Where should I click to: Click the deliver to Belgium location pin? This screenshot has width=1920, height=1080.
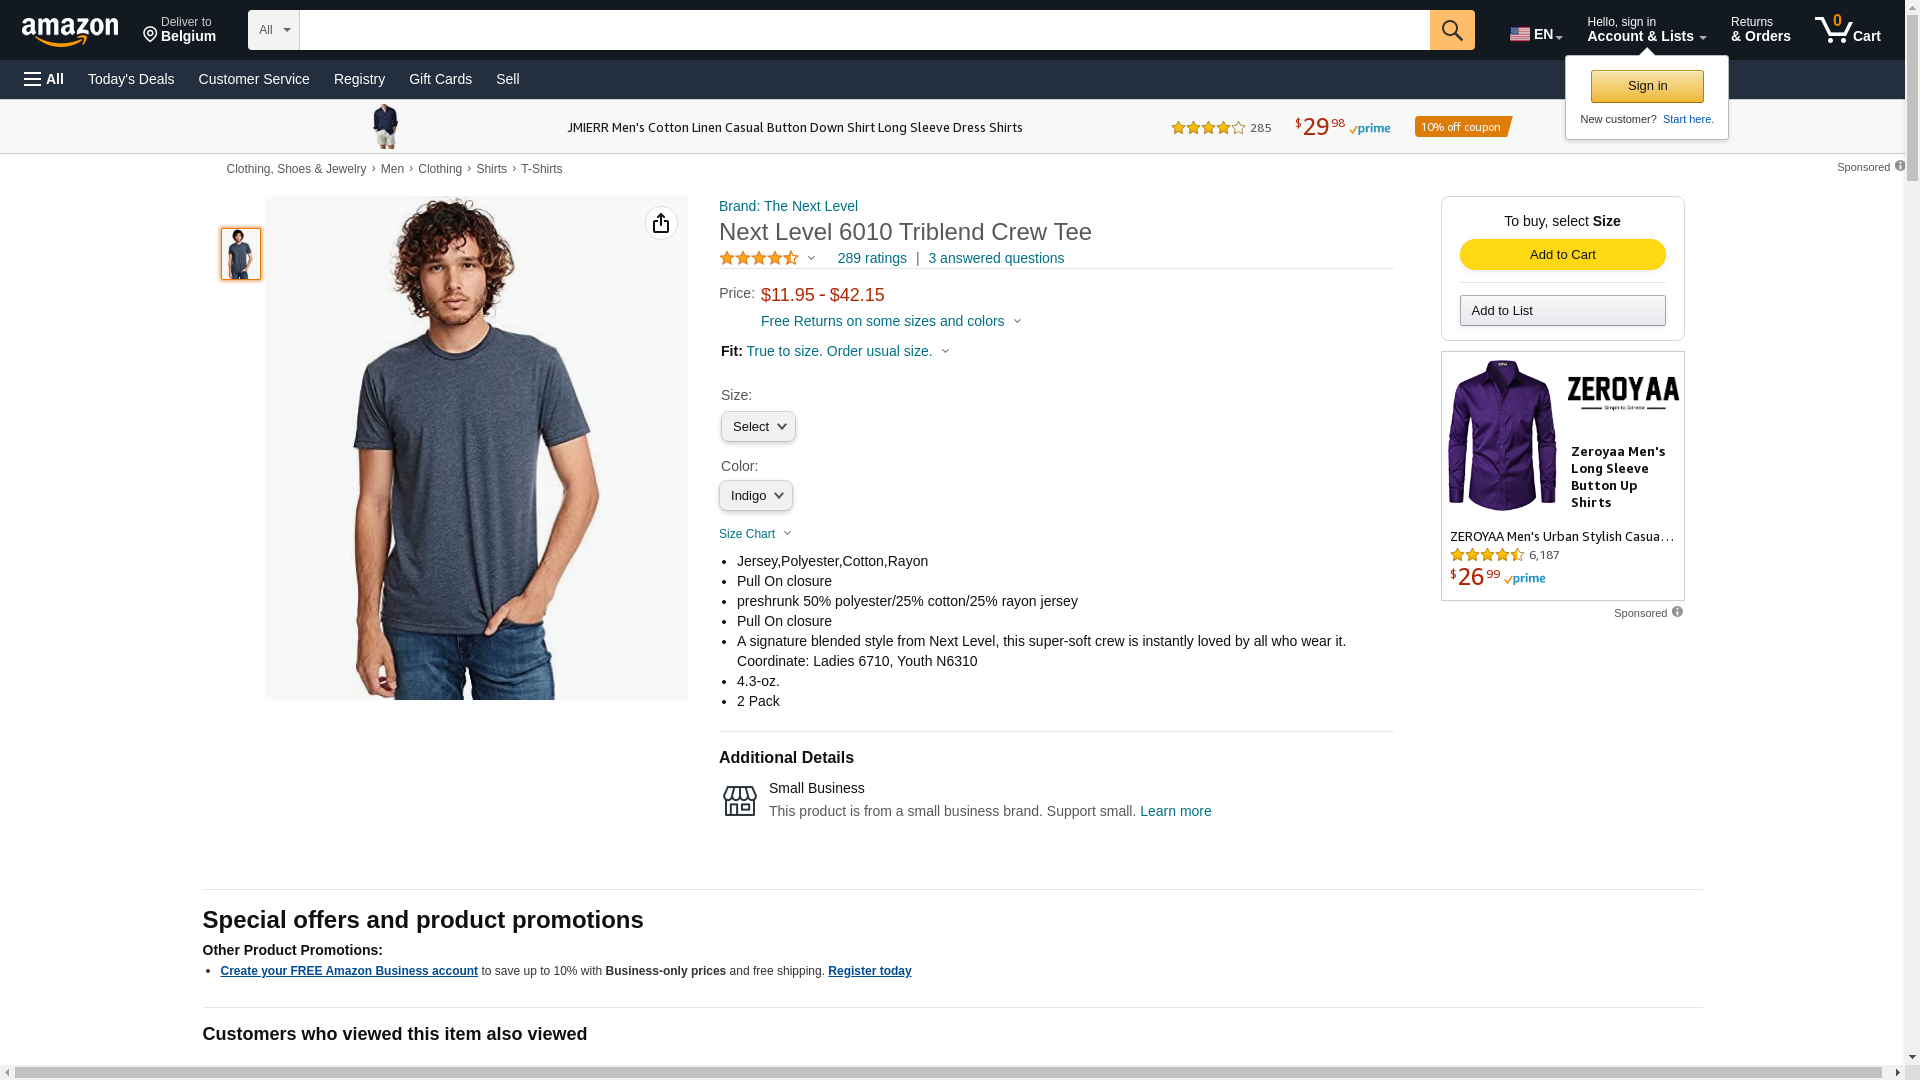click(x=151, y=35)
